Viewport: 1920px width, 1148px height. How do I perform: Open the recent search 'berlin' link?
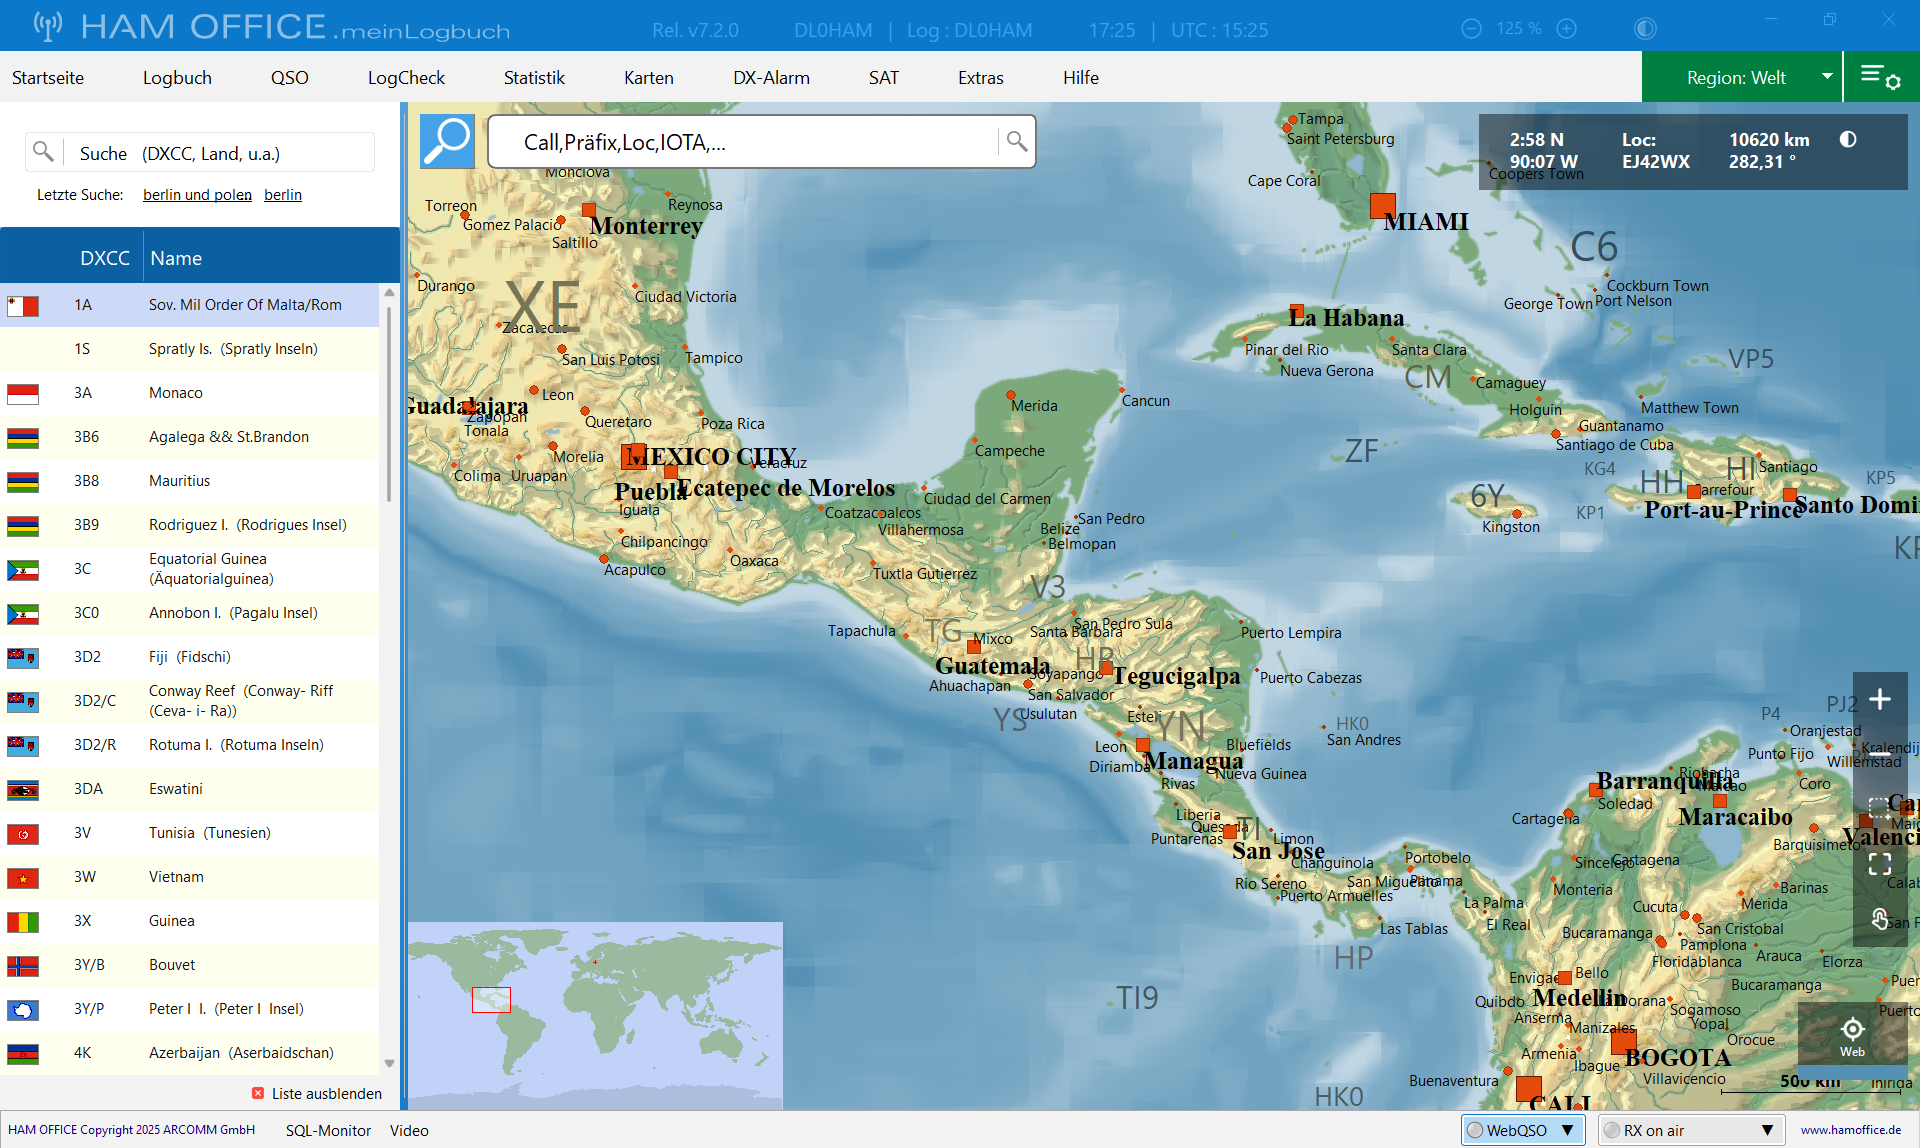[x=283, y=195]
